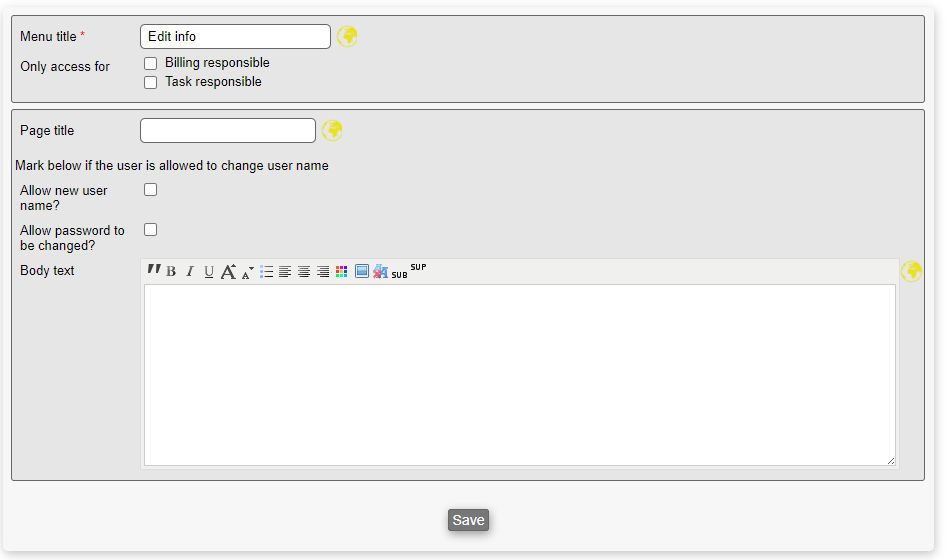Click the remove formatting icon
The image size is (946, 560).
[x=380, y=272]
